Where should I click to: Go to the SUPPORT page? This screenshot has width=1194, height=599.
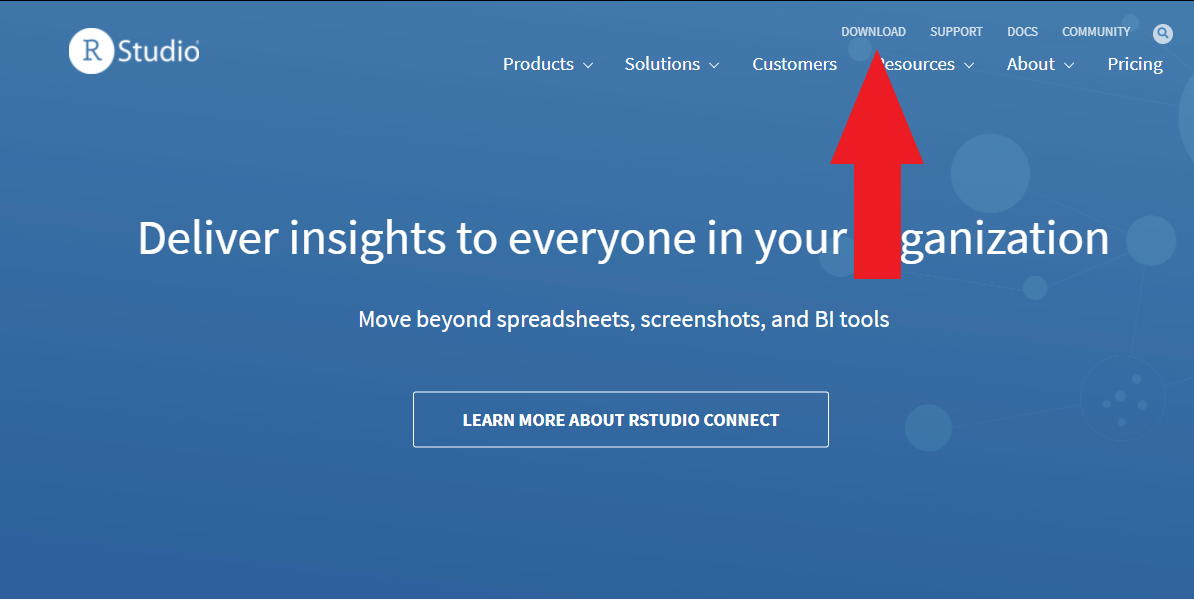[956, 32]
